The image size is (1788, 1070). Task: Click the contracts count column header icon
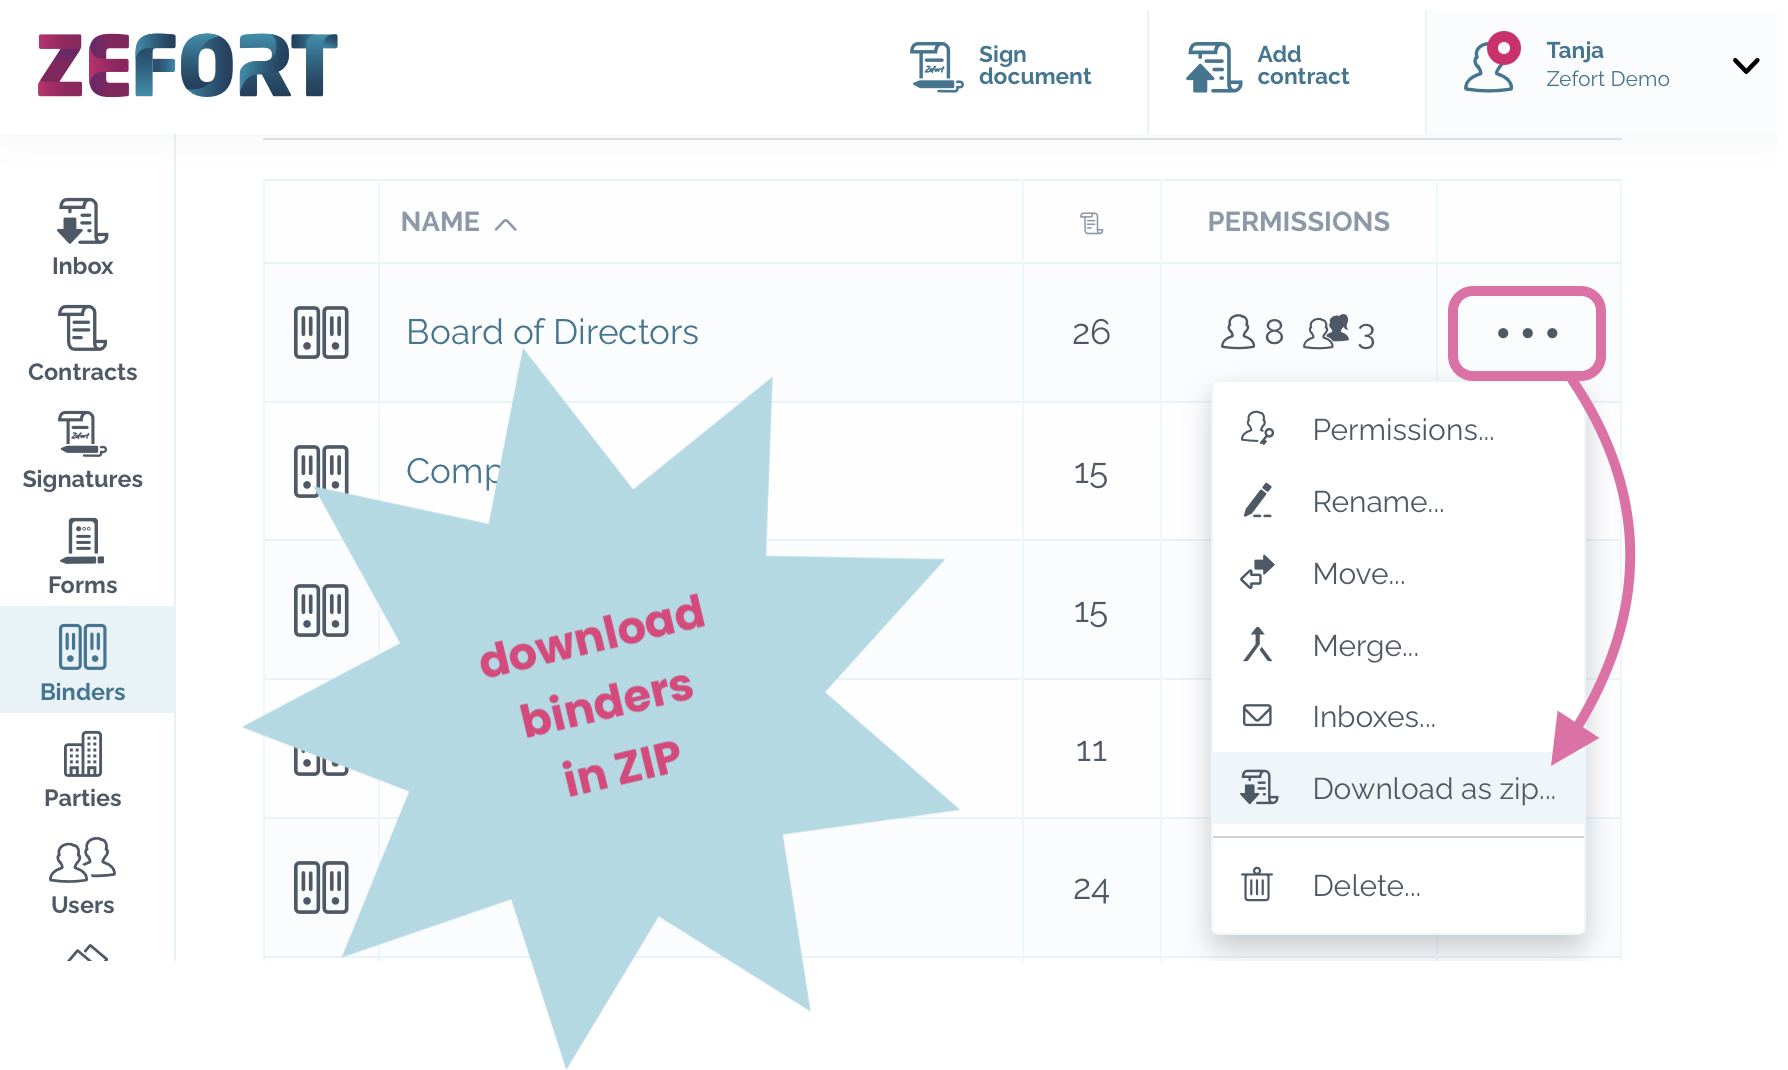1091,223
